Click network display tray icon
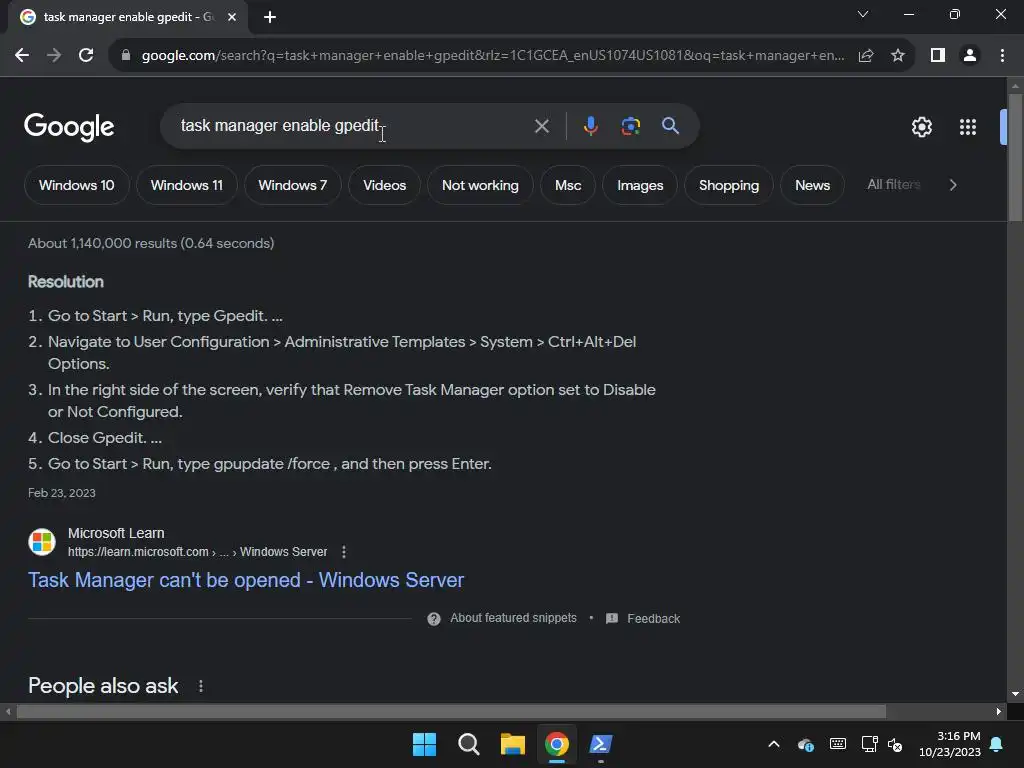Image resolution: width=1024 pixels, height=768 pixels. click(869, 744)
